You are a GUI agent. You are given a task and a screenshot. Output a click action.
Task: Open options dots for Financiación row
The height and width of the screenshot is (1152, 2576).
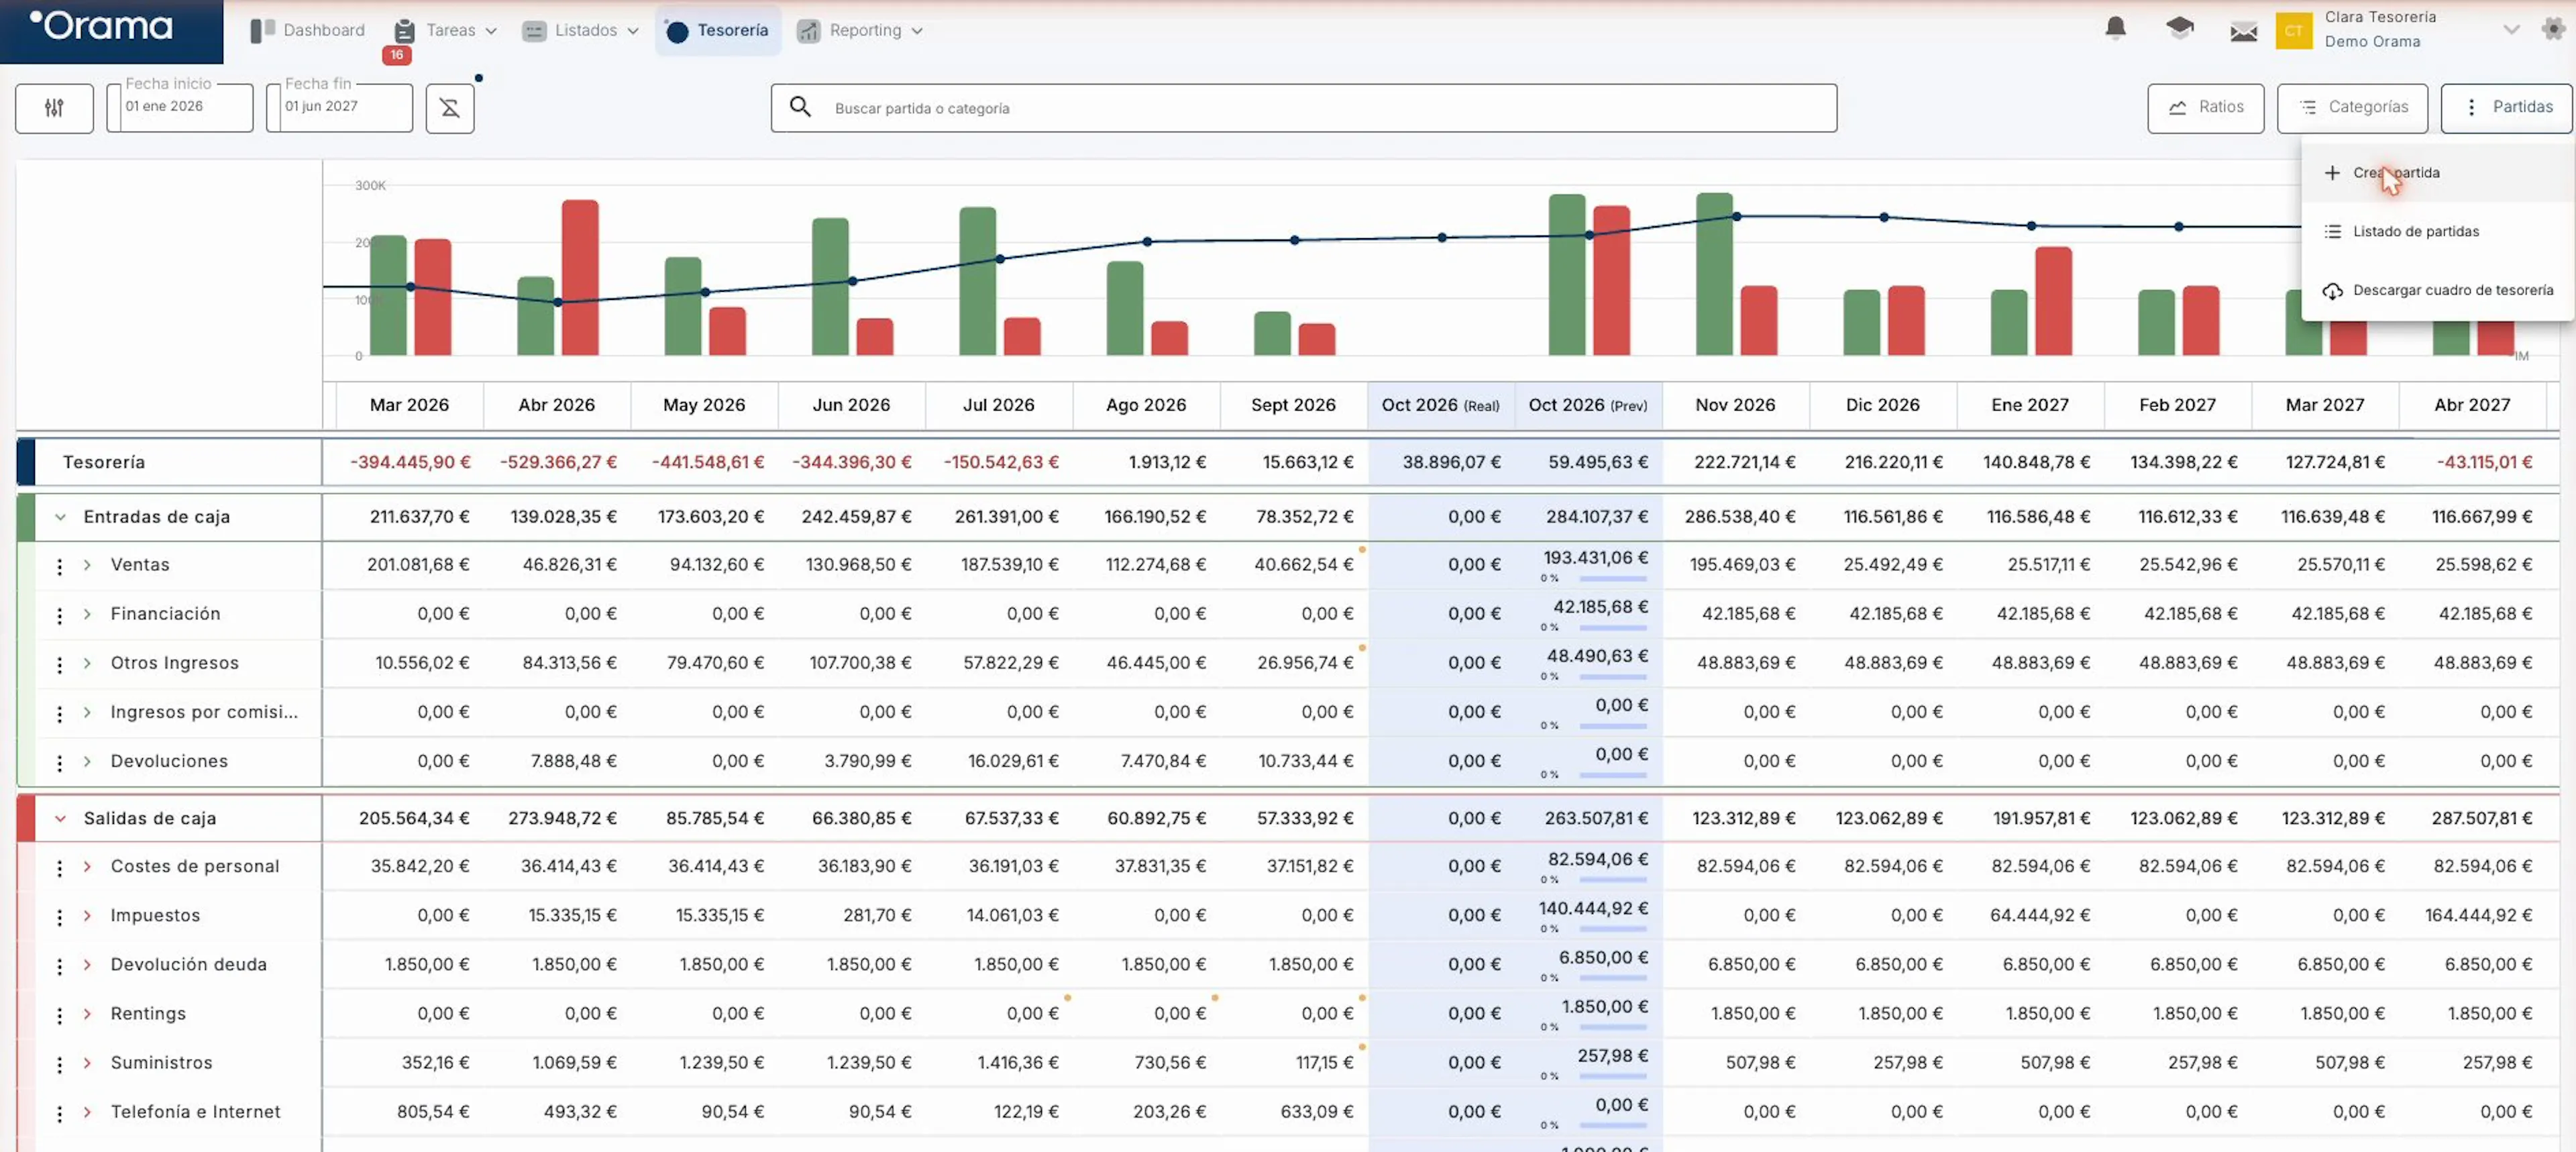[x=60, y=615]
